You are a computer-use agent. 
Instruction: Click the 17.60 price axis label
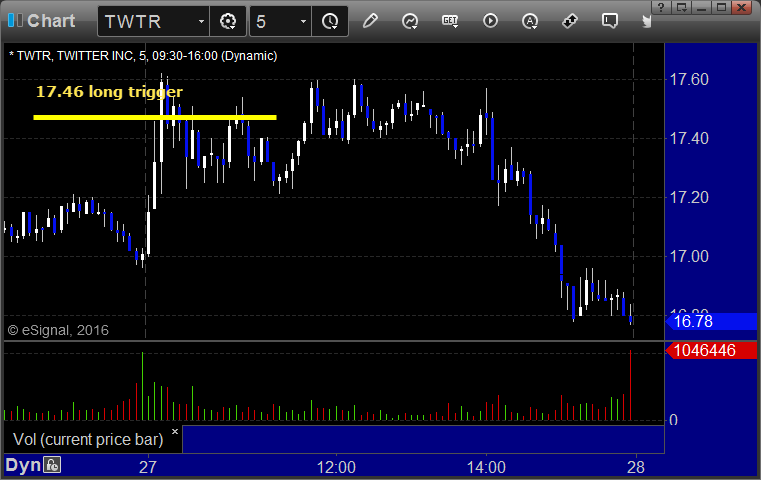[689, 79]
